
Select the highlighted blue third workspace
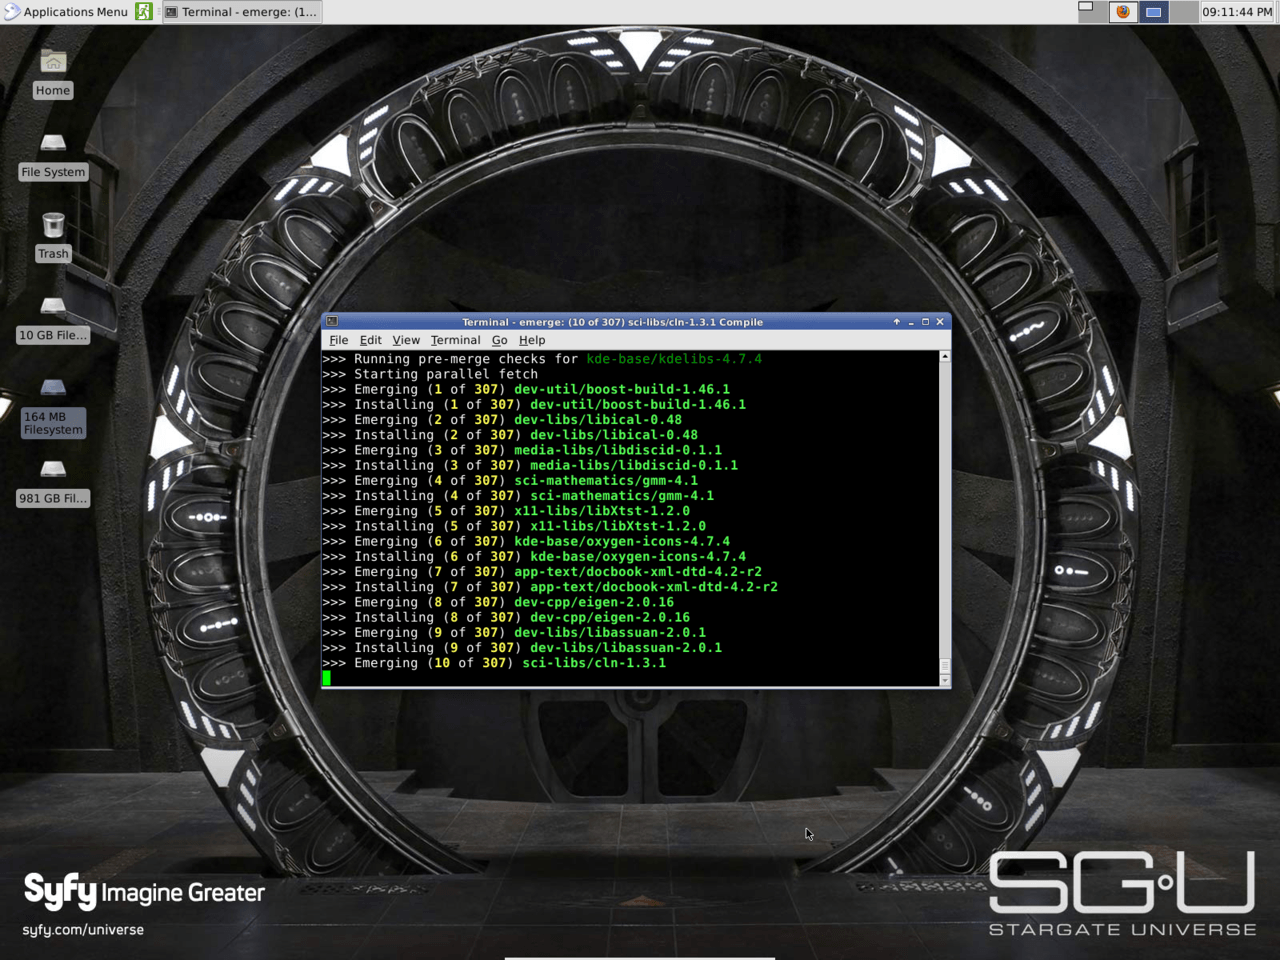pyautogui.click(x=1153, y=12)
